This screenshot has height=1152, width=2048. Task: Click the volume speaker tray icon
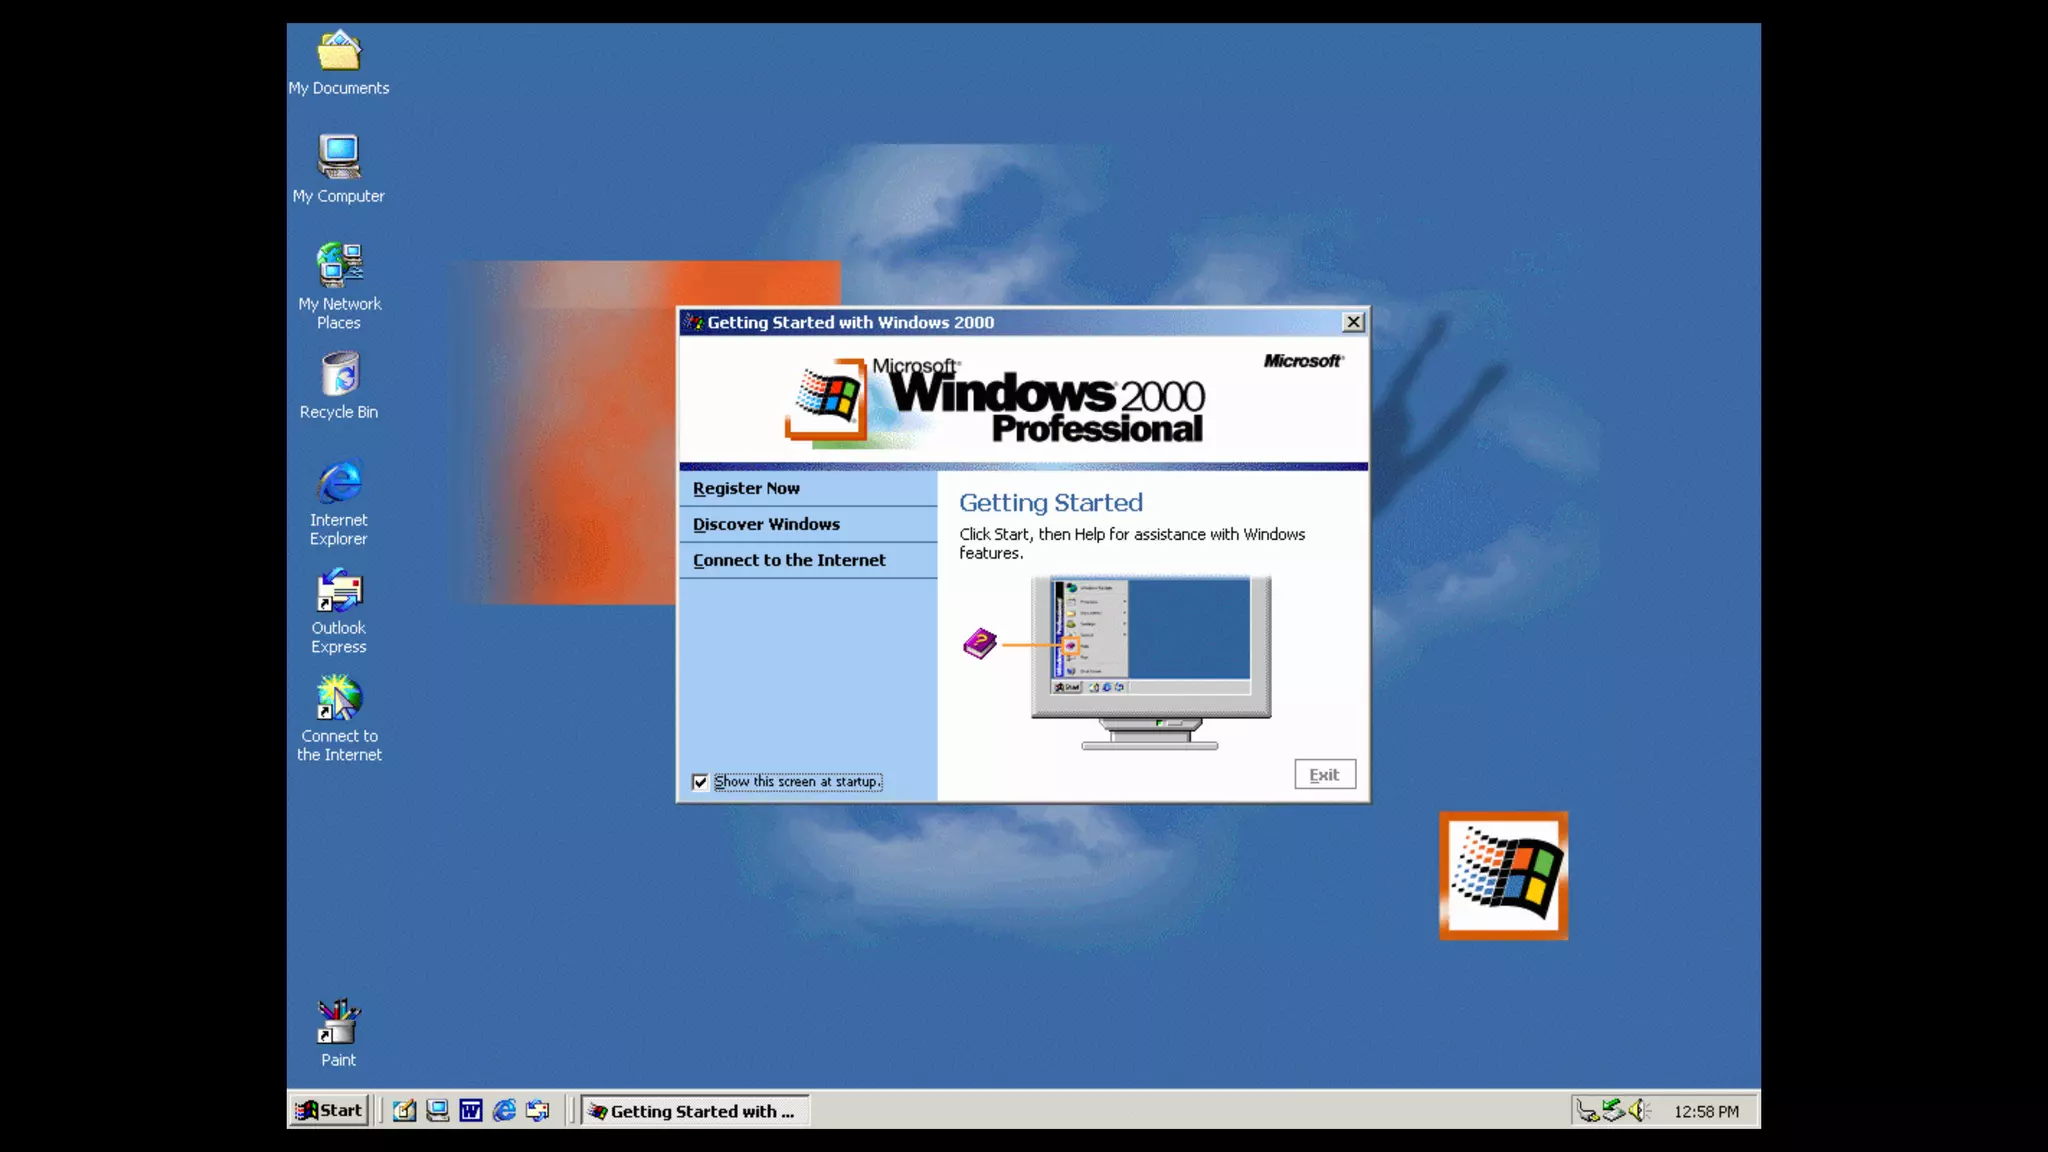click(x=1638, y=1110)
